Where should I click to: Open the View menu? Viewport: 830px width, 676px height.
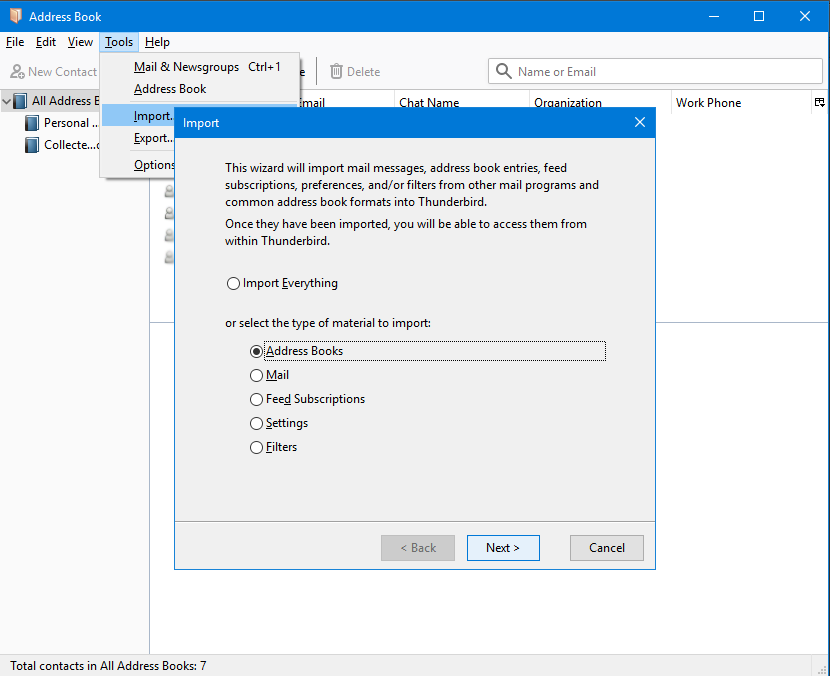[x=80, y=42]
